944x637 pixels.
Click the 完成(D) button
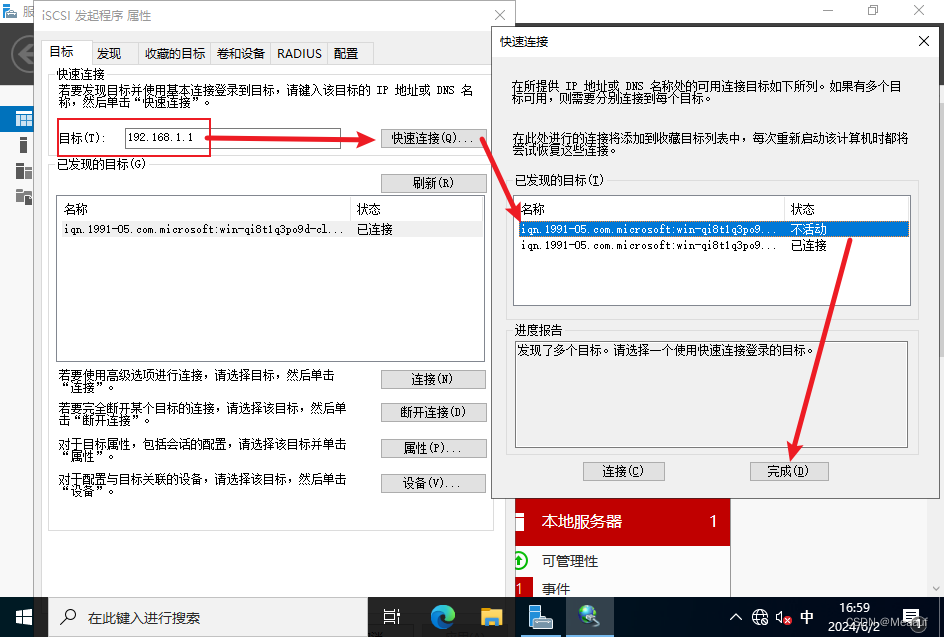(x=789, y=471)
